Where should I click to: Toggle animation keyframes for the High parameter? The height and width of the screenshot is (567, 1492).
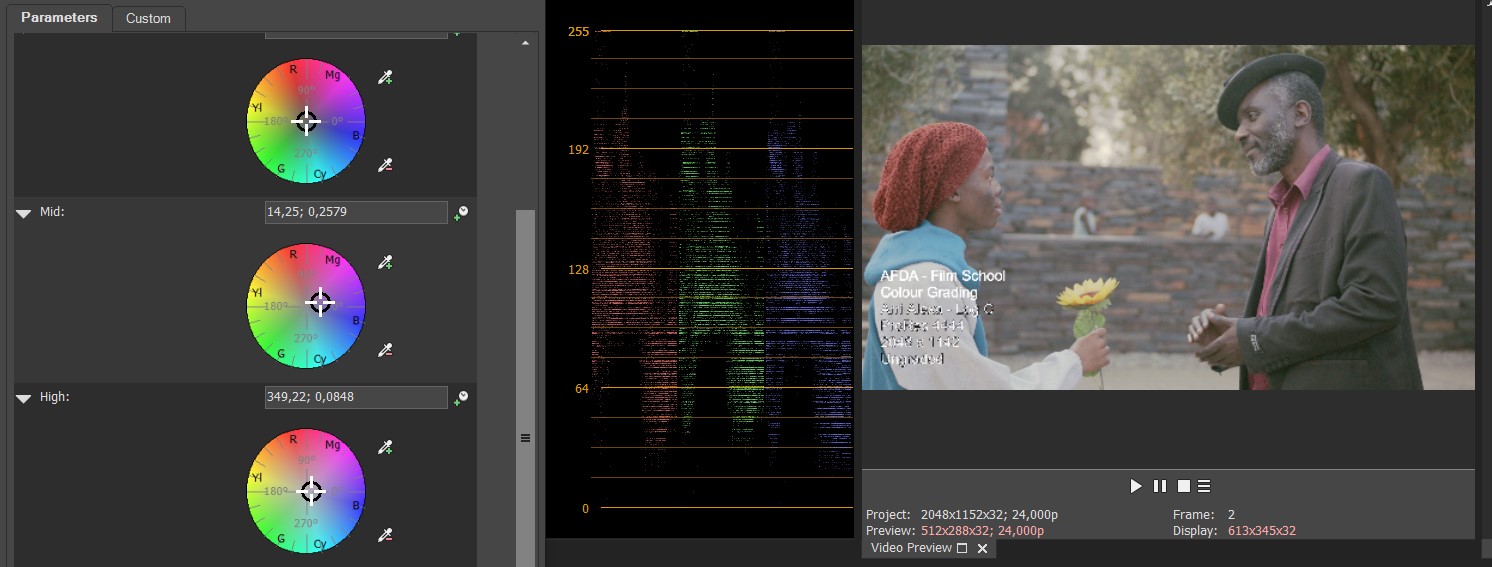(x=461, y=398)
